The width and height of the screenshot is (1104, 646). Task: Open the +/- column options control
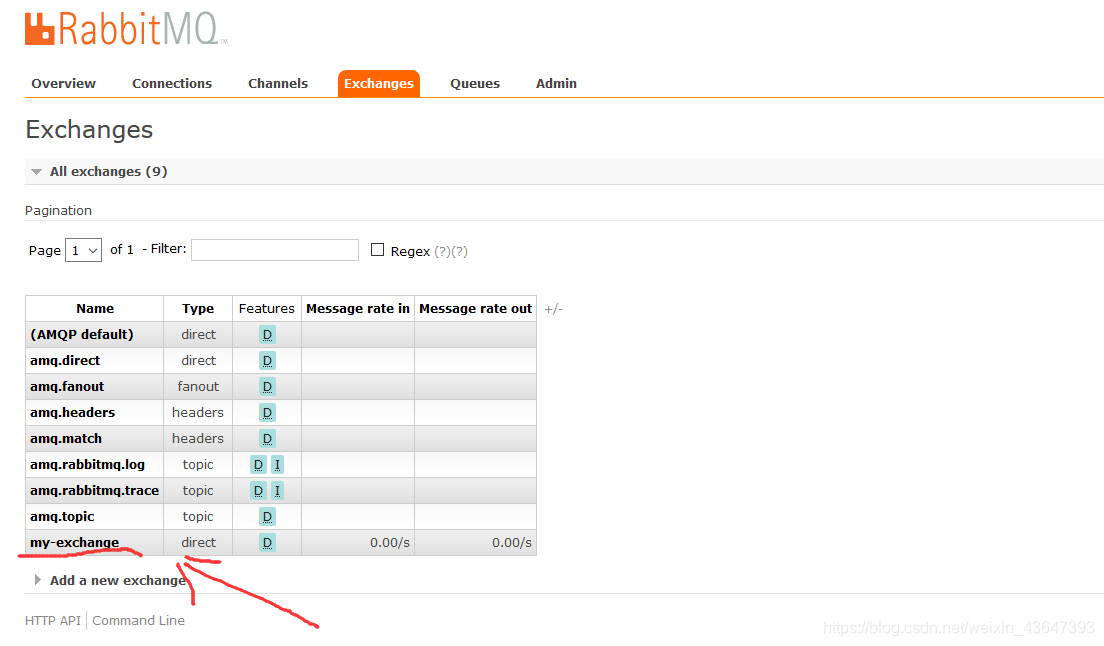click(x=553, y=309)
